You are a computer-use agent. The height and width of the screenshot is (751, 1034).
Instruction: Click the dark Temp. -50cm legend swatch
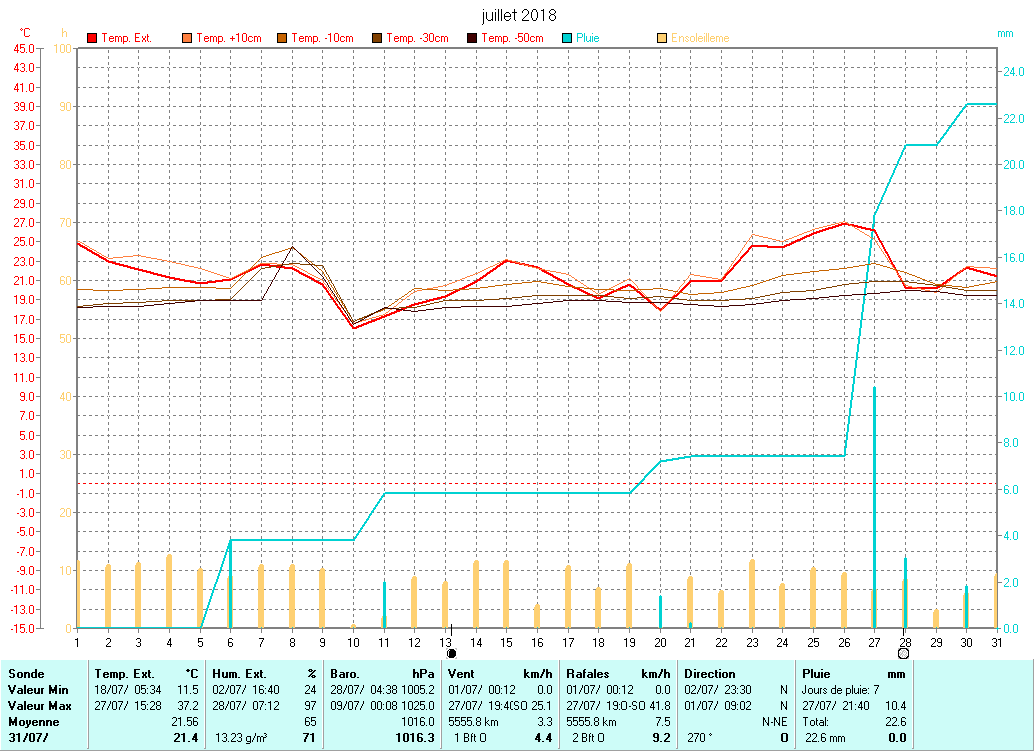pyautogui.click(x=472, y=38)
